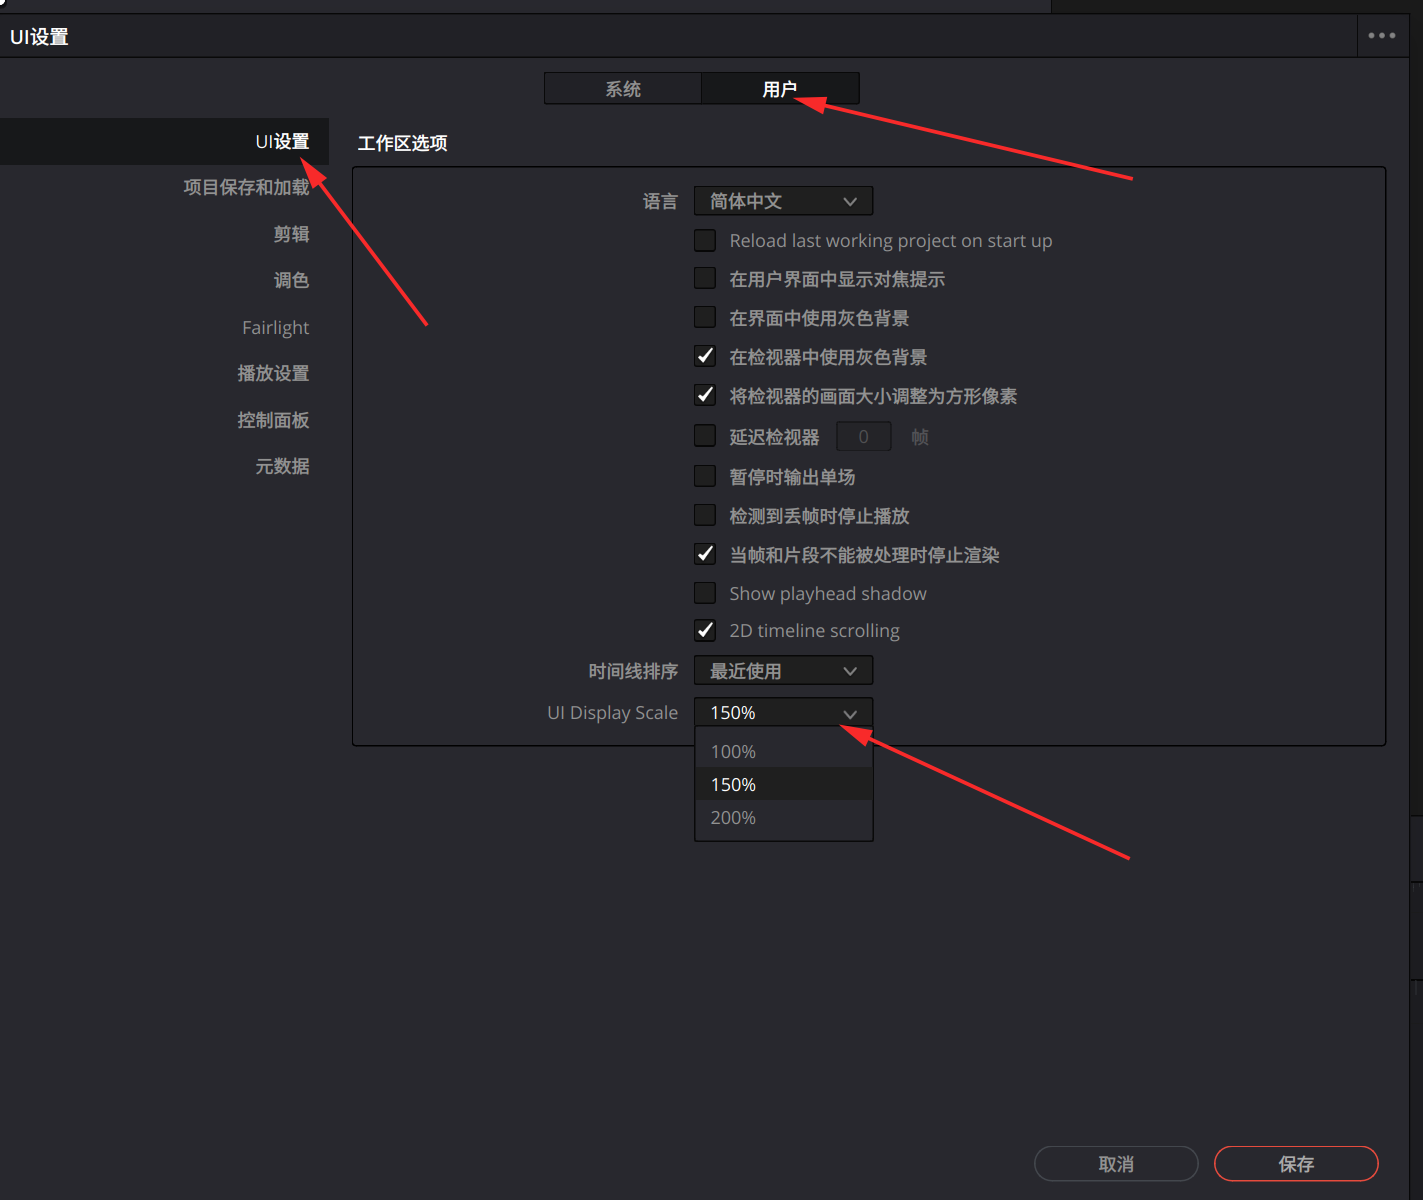Screen dimensions: 1423x1200
Task: Open the 播放设置 settings page
Action: [x=273, y=373]
